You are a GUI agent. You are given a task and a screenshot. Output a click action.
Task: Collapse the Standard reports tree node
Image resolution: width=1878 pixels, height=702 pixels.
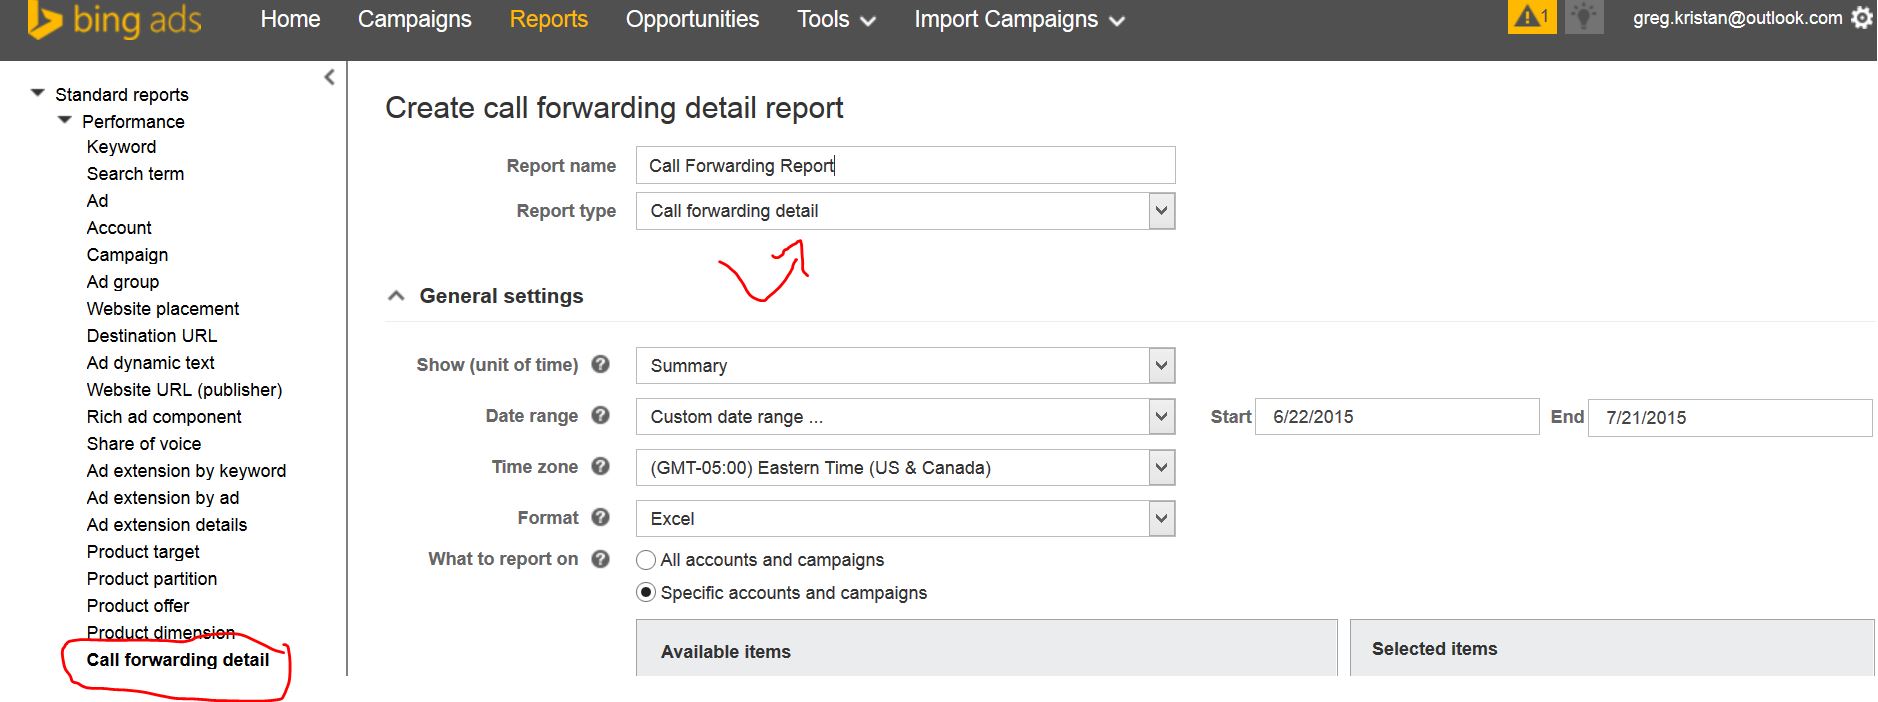click(x=38, y=93)
